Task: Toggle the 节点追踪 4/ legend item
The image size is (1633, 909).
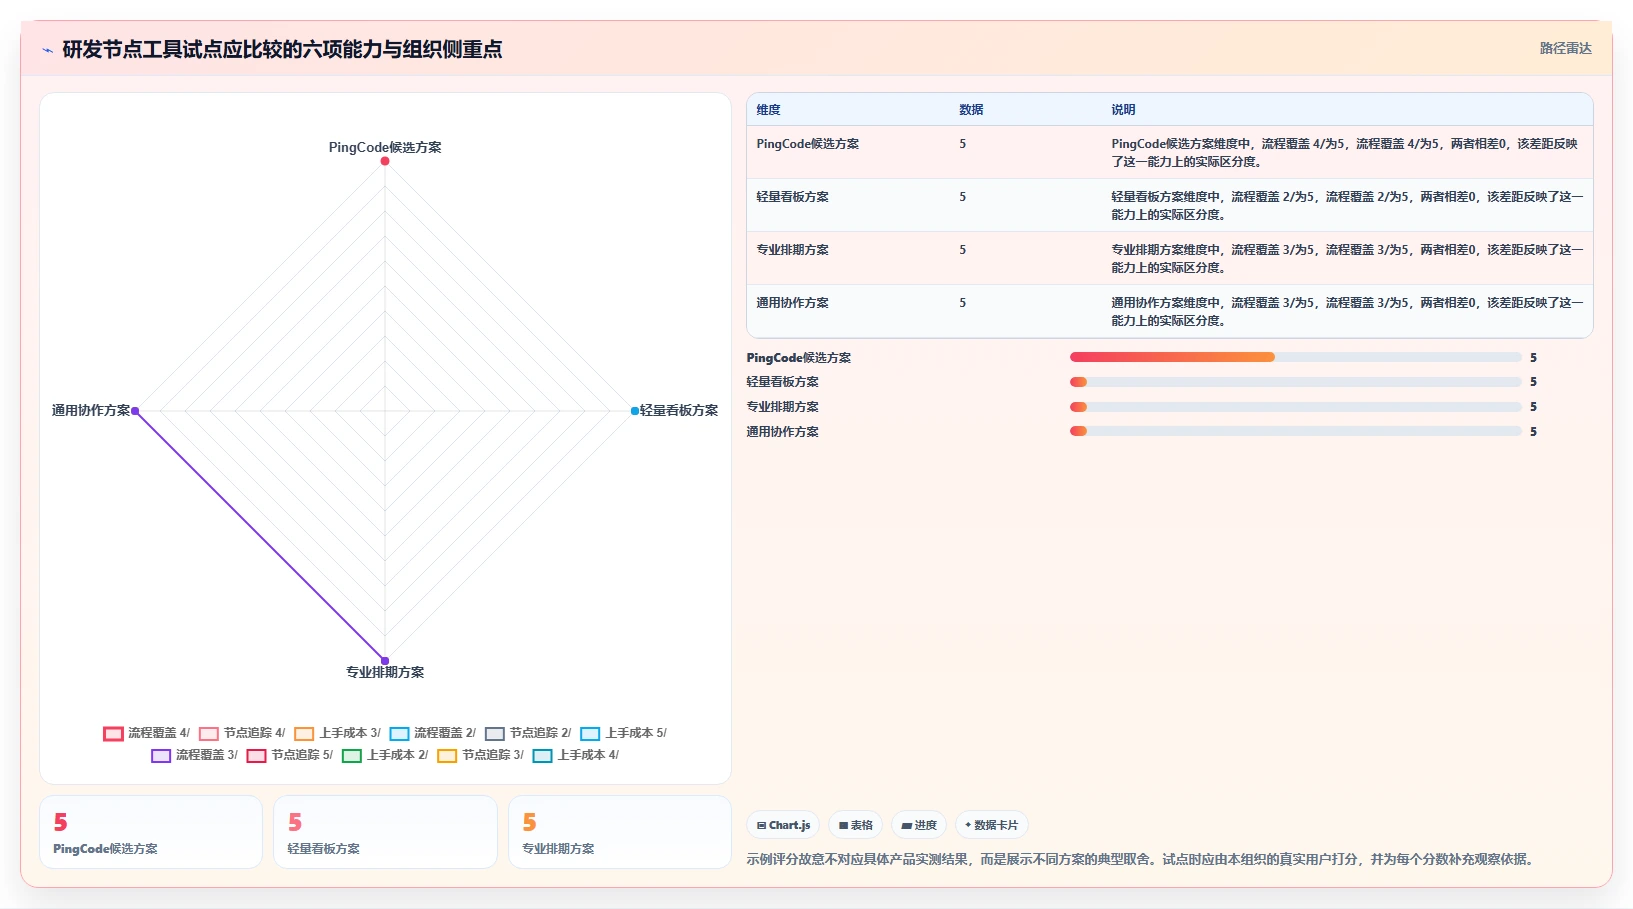Action: point(242,733)
